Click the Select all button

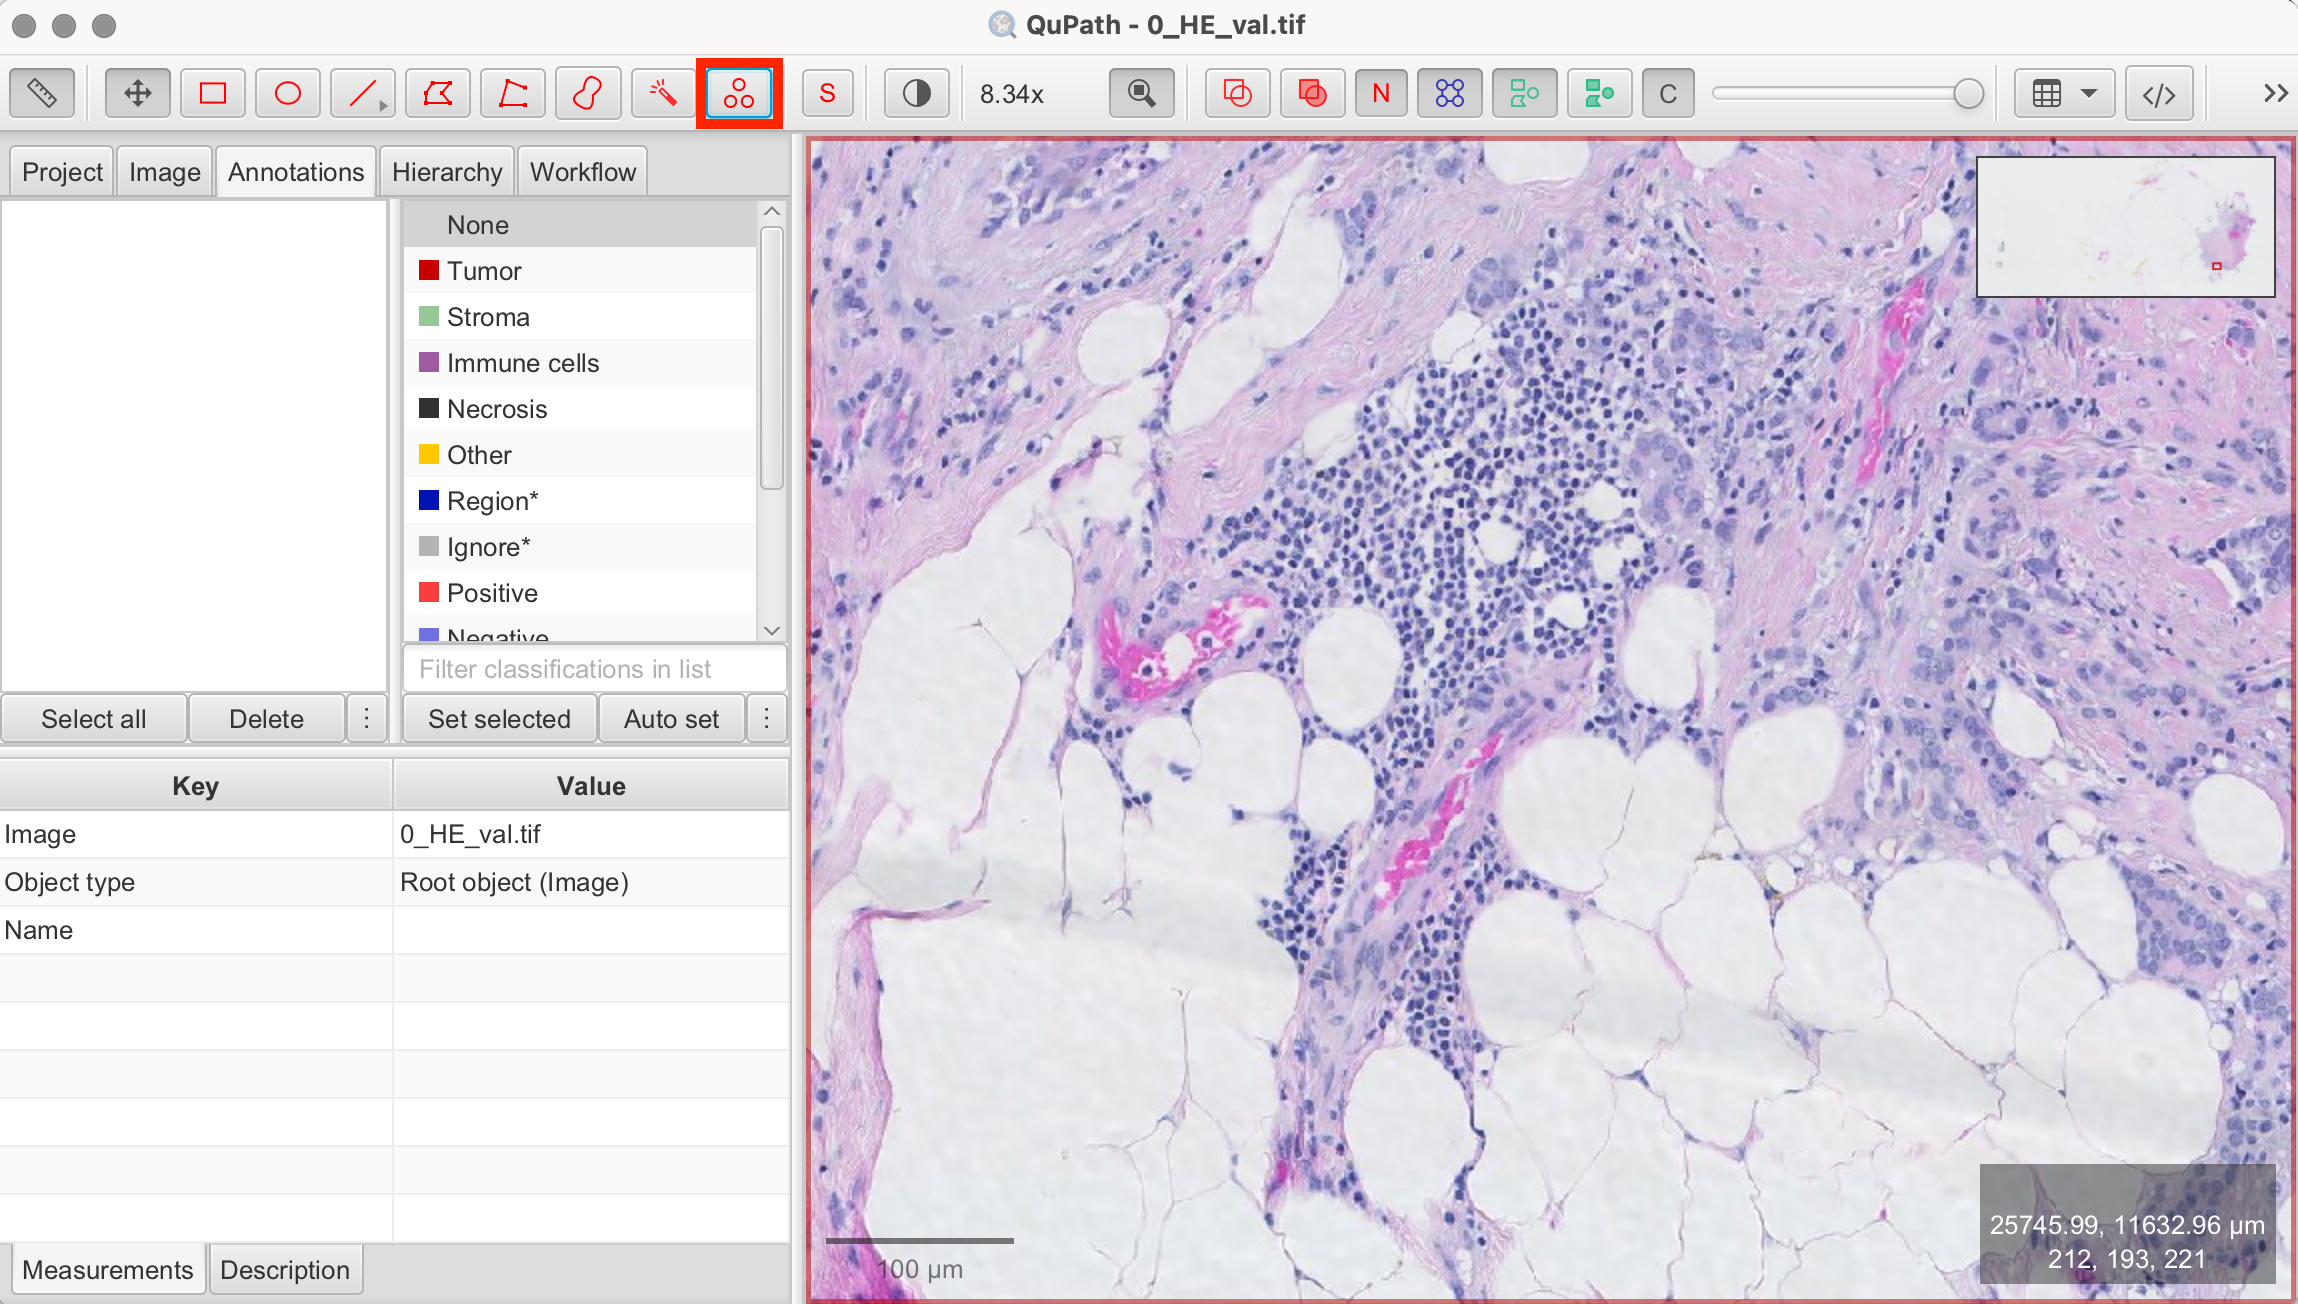pyautogui.click(x=94, y=719)
